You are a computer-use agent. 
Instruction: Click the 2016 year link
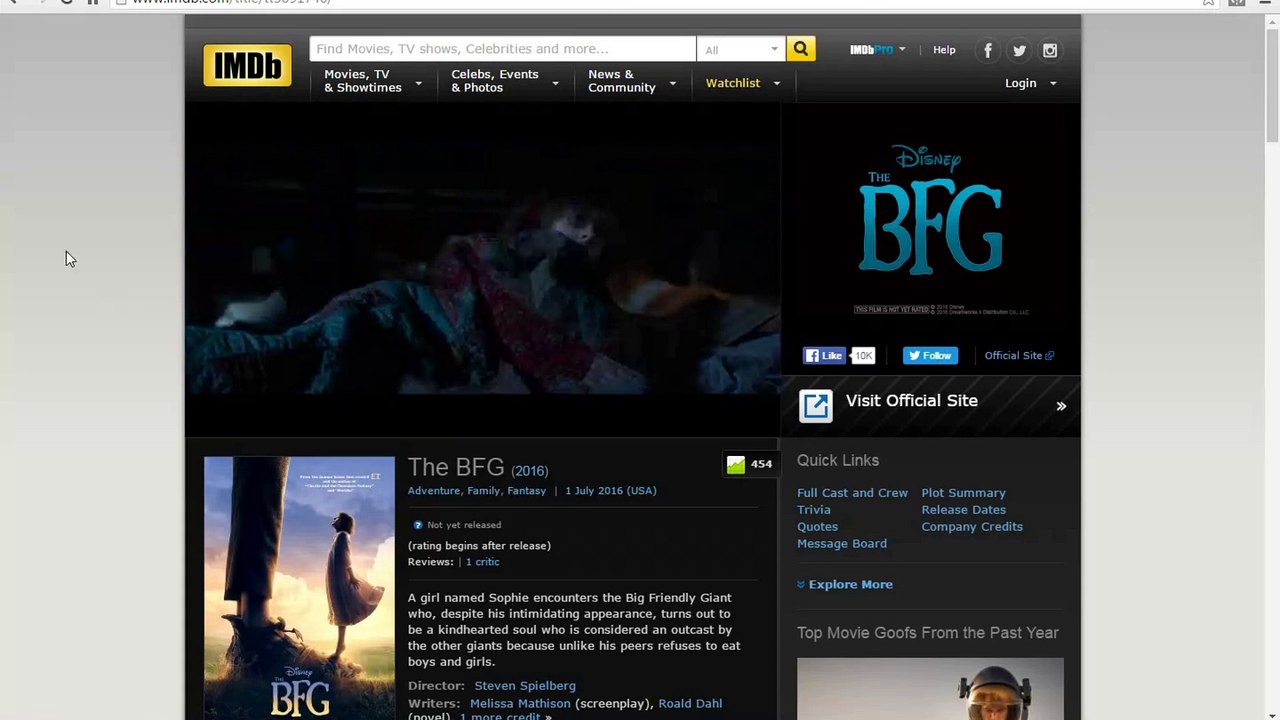pos(530,471)
